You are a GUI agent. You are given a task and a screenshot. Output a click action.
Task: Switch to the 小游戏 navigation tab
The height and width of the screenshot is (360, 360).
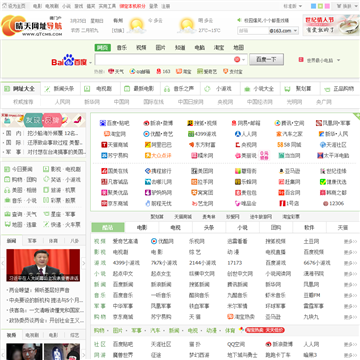pyautogui.click(x=220, y=89)
